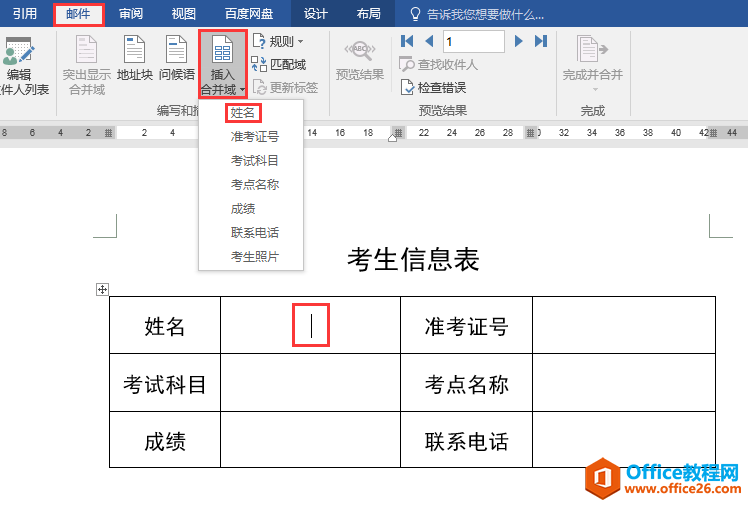Go to the next record
Image resolution: width=748 pixels, height=506 pixels.
coord(519,41)
